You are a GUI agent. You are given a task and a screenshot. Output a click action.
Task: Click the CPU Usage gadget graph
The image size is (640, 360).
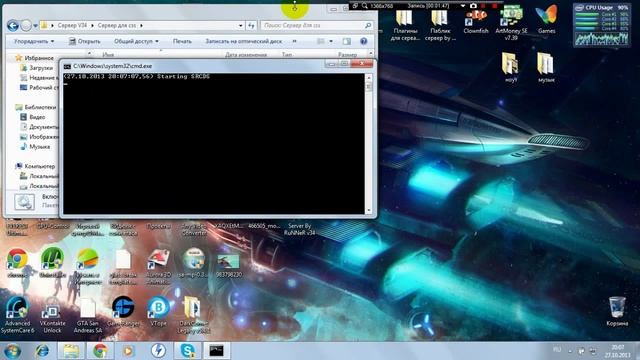602,39
